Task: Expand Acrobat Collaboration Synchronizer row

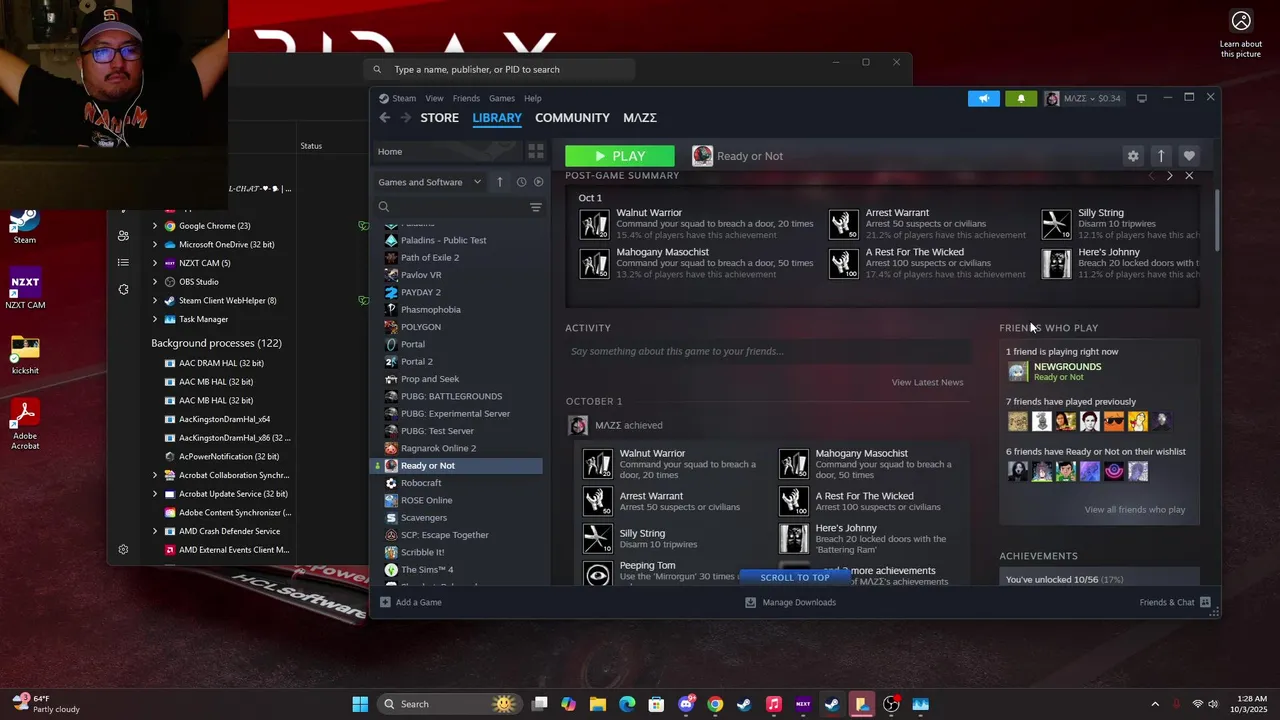Action: click(x=155, y=475)
